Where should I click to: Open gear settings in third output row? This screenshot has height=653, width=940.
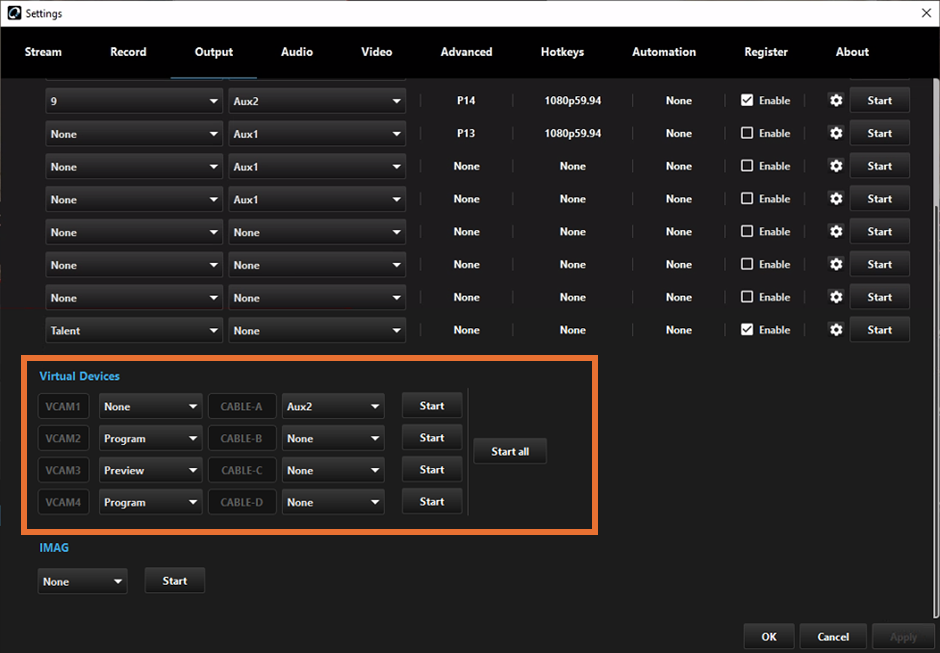pos(836,166)
